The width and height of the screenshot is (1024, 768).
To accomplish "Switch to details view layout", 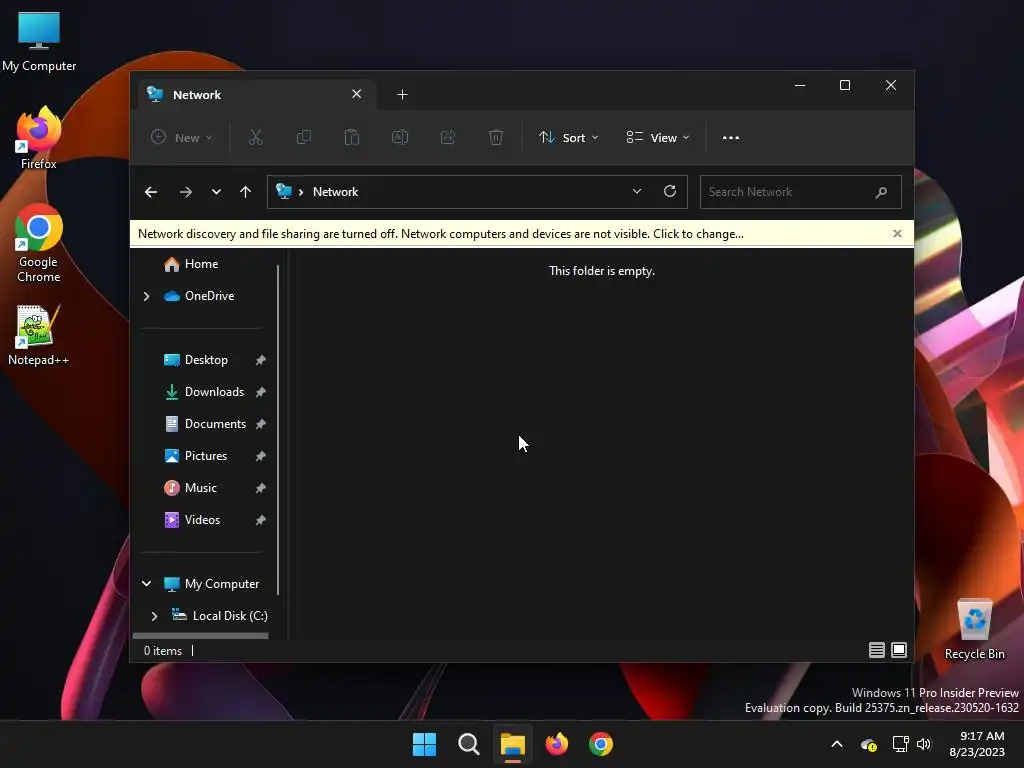I will 876,650.
